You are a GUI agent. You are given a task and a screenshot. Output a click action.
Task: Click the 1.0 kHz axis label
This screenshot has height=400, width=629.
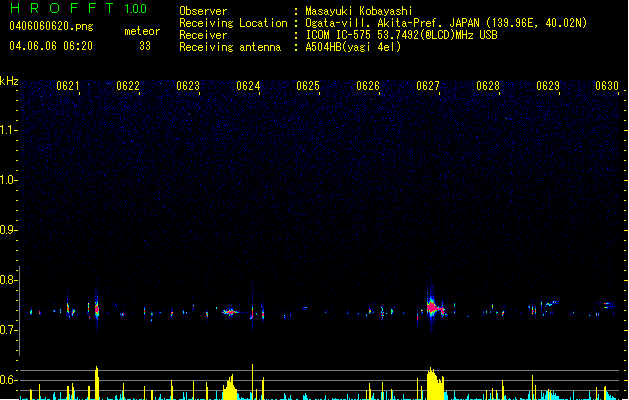(x=9, y=180)
